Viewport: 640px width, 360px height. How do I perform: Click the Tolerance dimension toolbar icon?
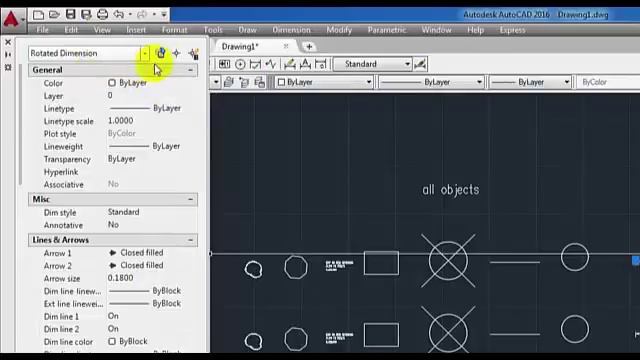224,64
